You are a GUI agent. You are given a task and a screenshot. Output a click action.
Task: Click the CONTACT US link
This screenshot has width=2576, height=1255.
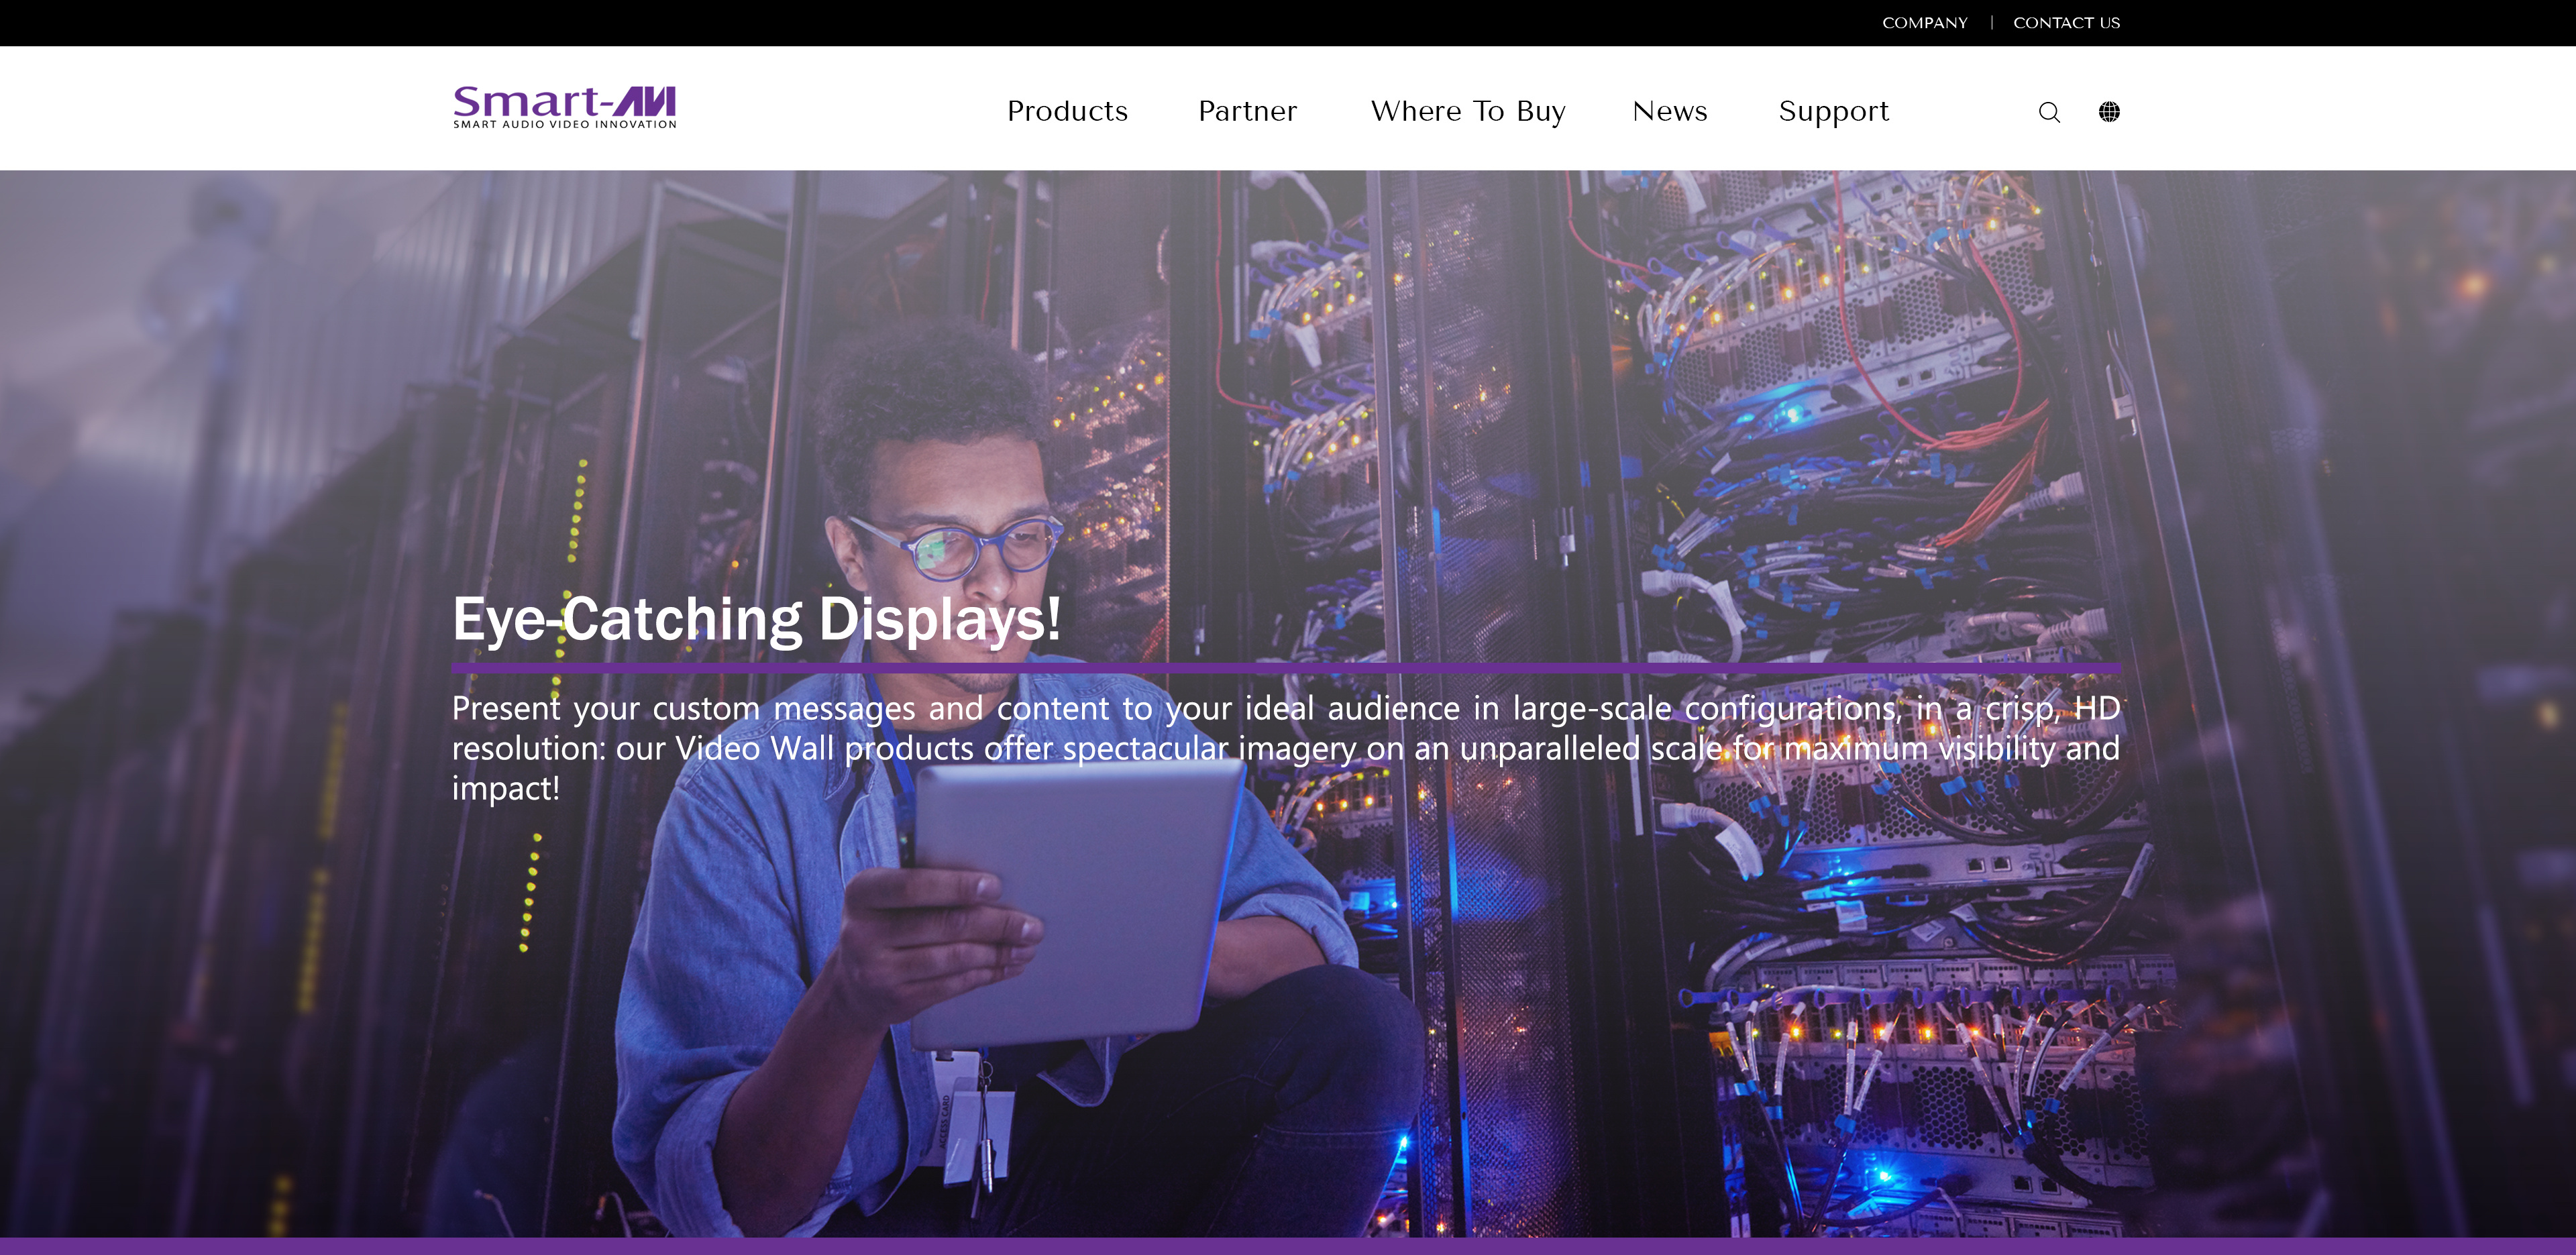(x=2066, y=23)
